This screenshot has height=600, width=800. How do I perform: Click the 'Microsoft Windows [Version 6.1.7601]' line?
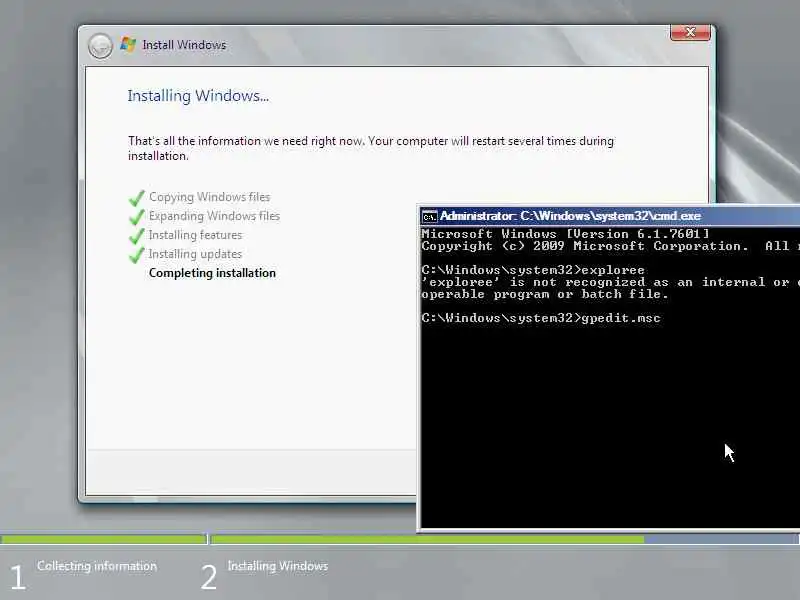click(x=565, y=234)
